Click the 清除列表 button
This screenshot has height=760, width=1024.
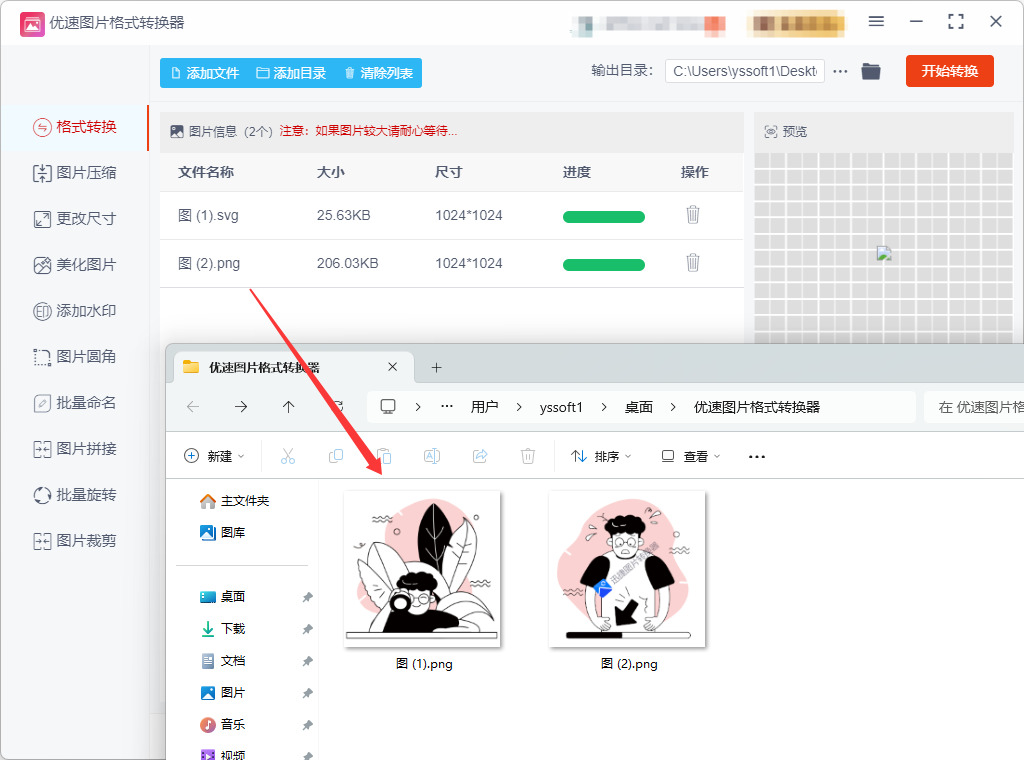(379, 73)
